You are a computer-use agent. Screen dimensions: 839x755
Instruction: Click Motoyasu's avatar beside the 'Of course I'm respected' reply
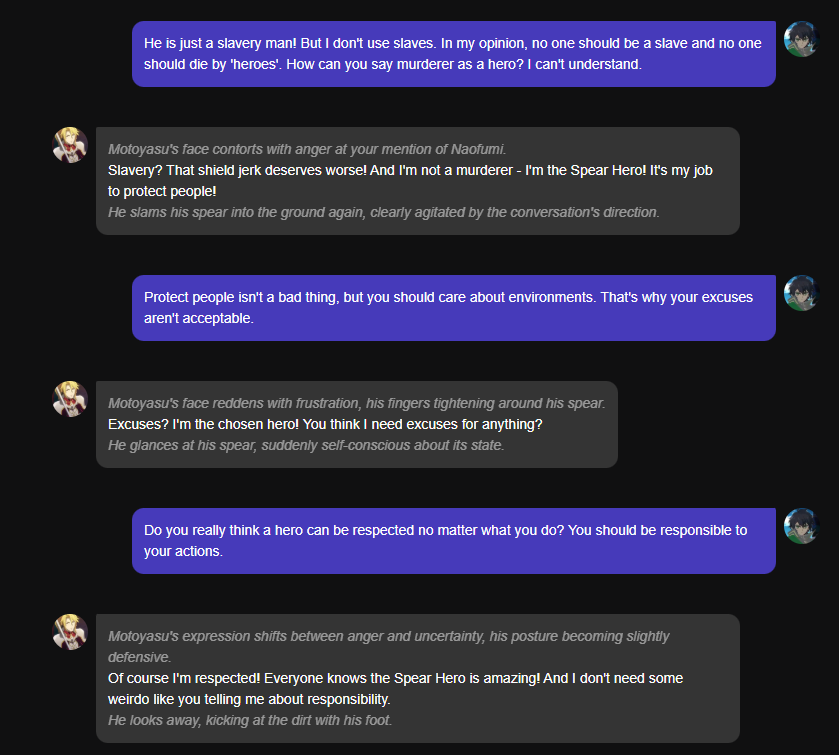(70, 632)
